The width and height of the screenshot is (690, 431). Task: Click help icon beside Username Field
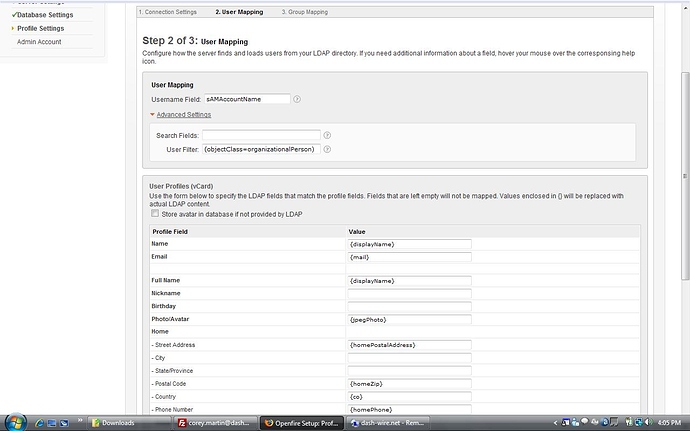[297, 99]
